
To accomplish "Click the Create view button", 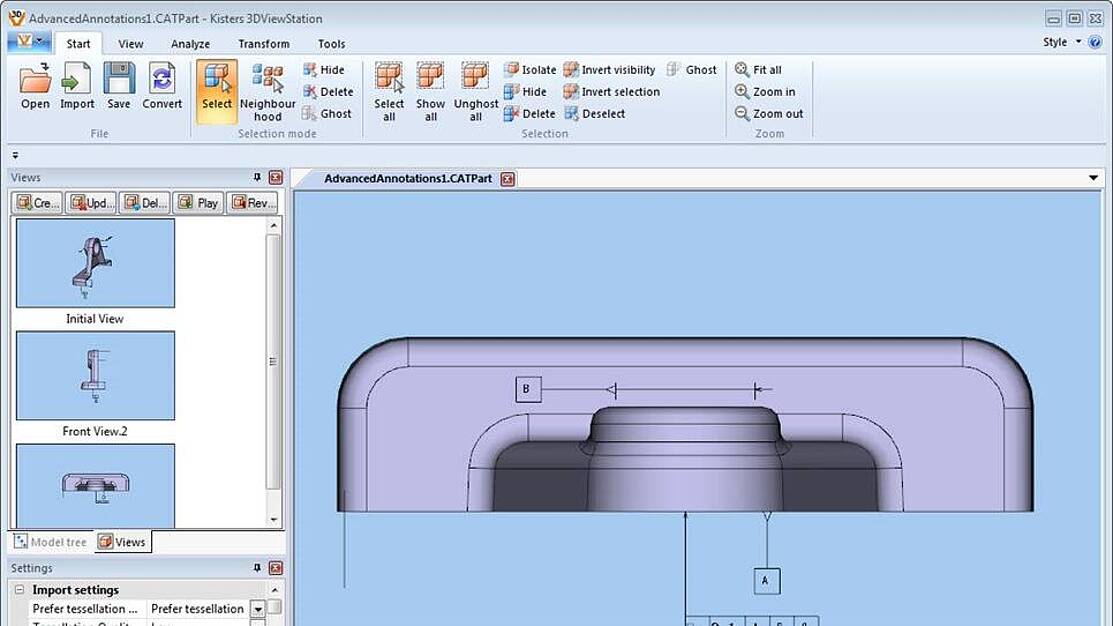I will pyautogui.click(x=37, y=203).
